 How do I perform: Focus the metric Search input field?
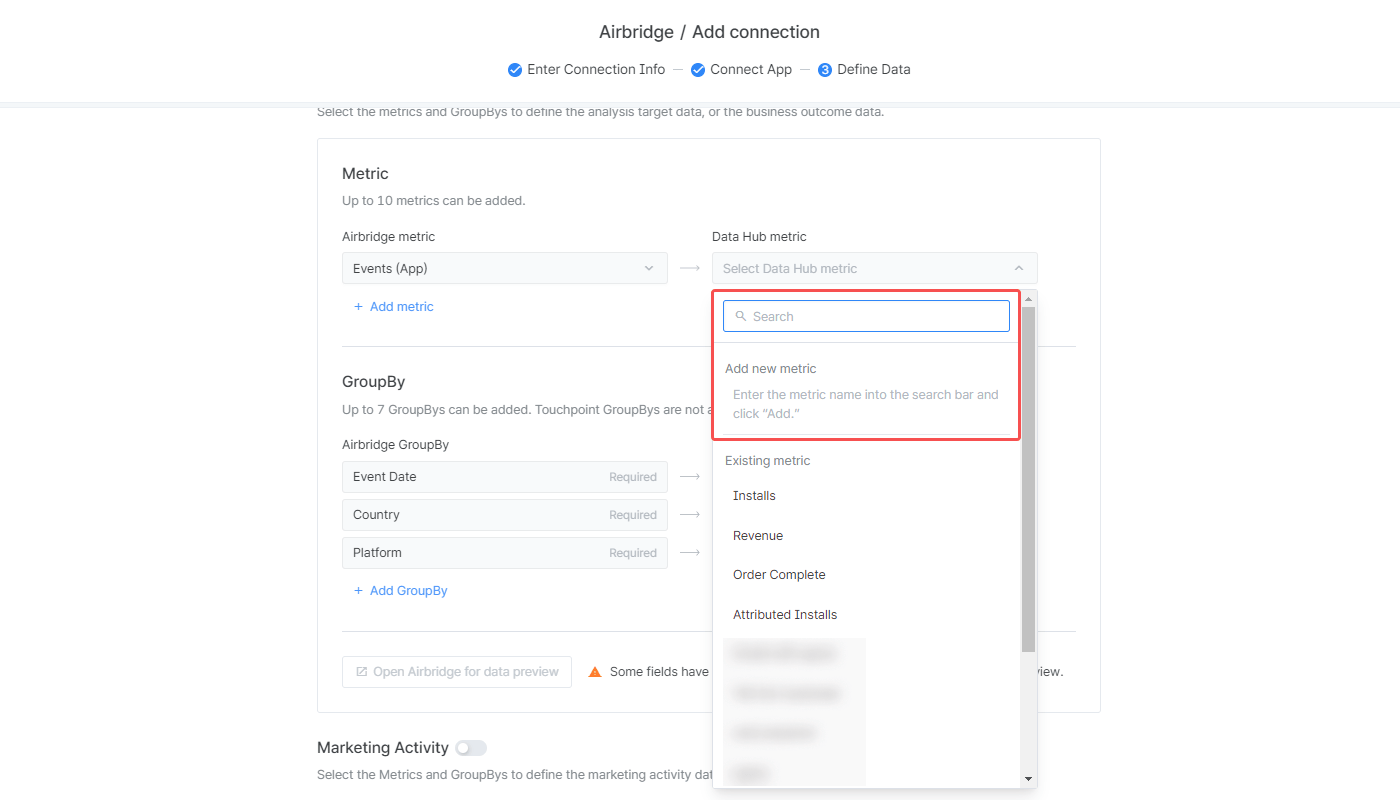(866, 316)
